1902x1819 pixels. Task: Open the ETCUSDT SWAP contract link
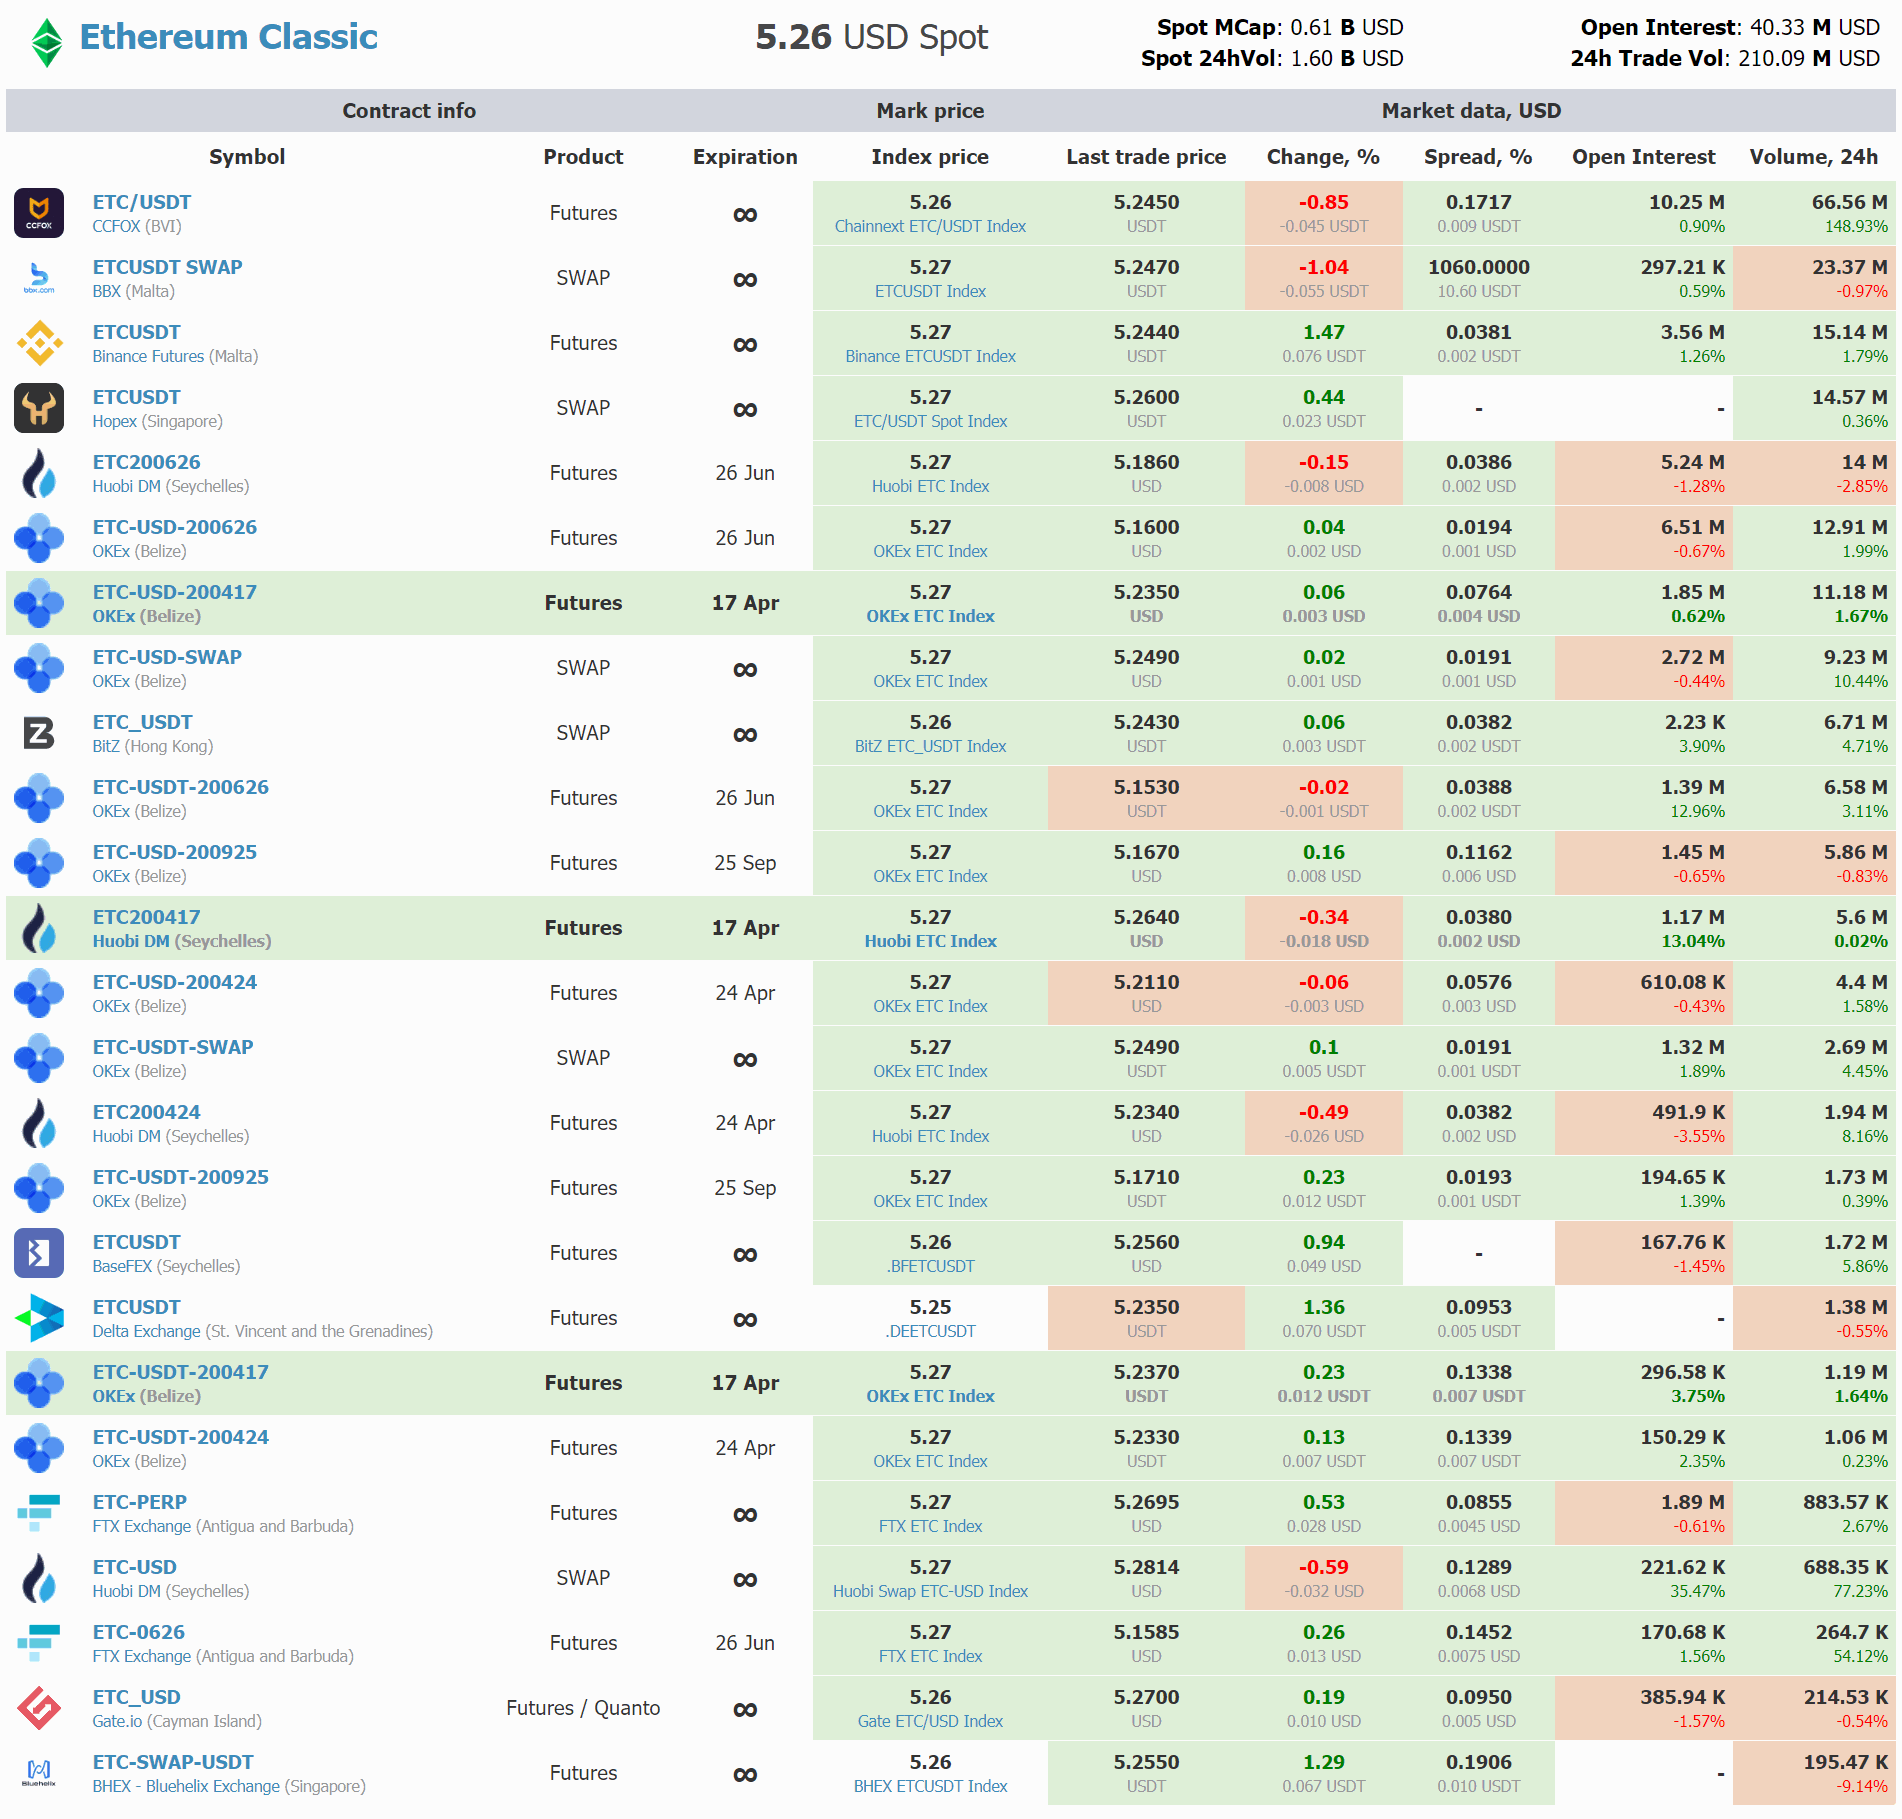coord(167,267)
